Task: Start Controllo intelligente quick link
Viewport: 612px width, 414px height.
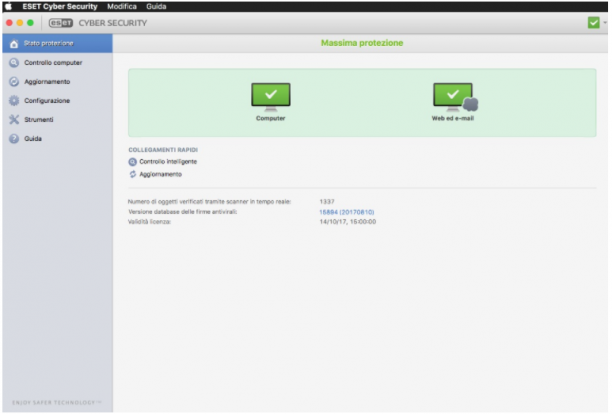Action: coord(168,162)
